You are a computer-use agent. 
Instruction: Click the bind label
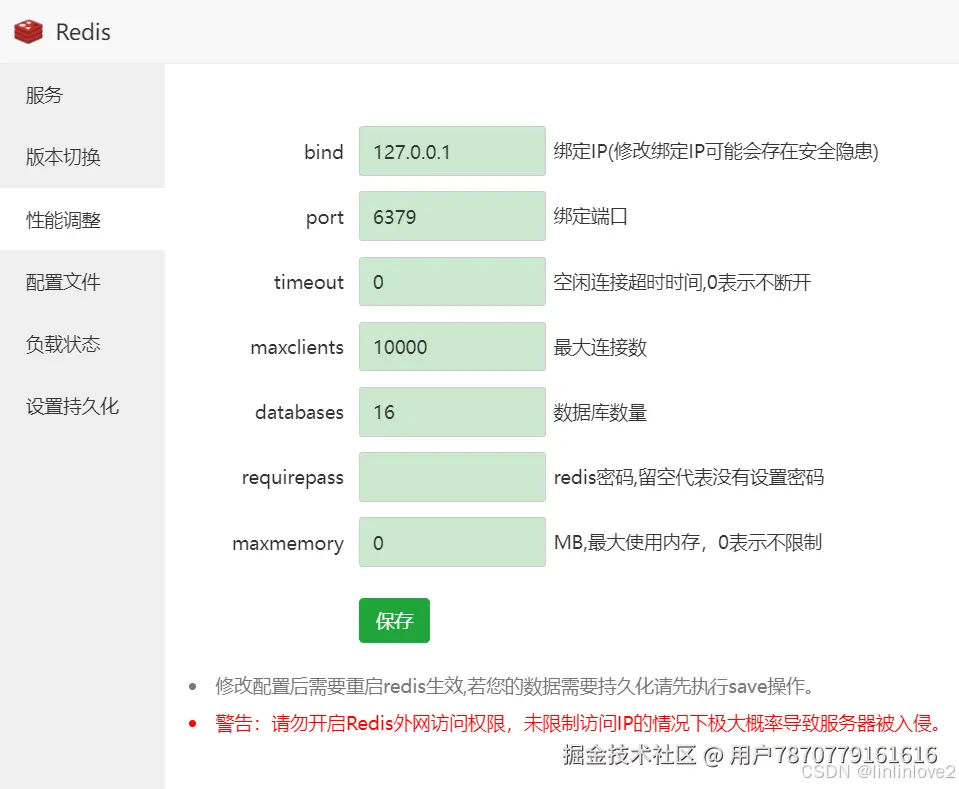[324, 152]
